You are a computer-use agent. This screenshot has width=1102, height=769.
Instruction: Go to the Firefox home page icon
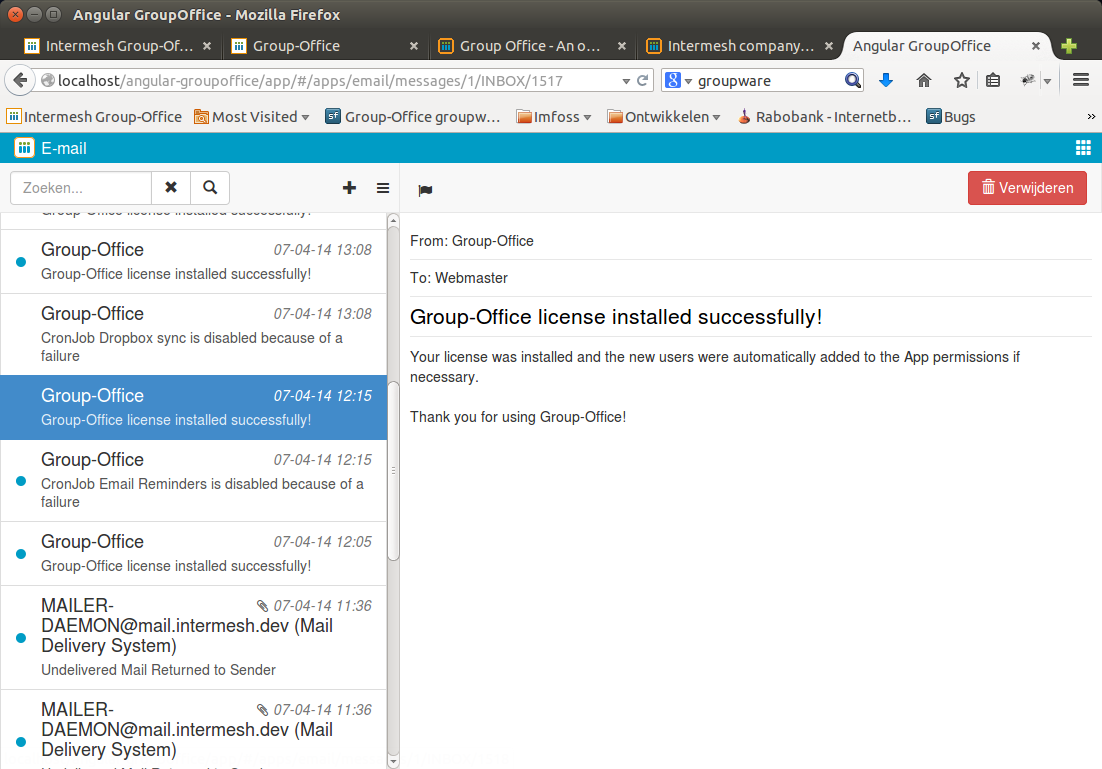pyautogui.click(x=923, y=80)
